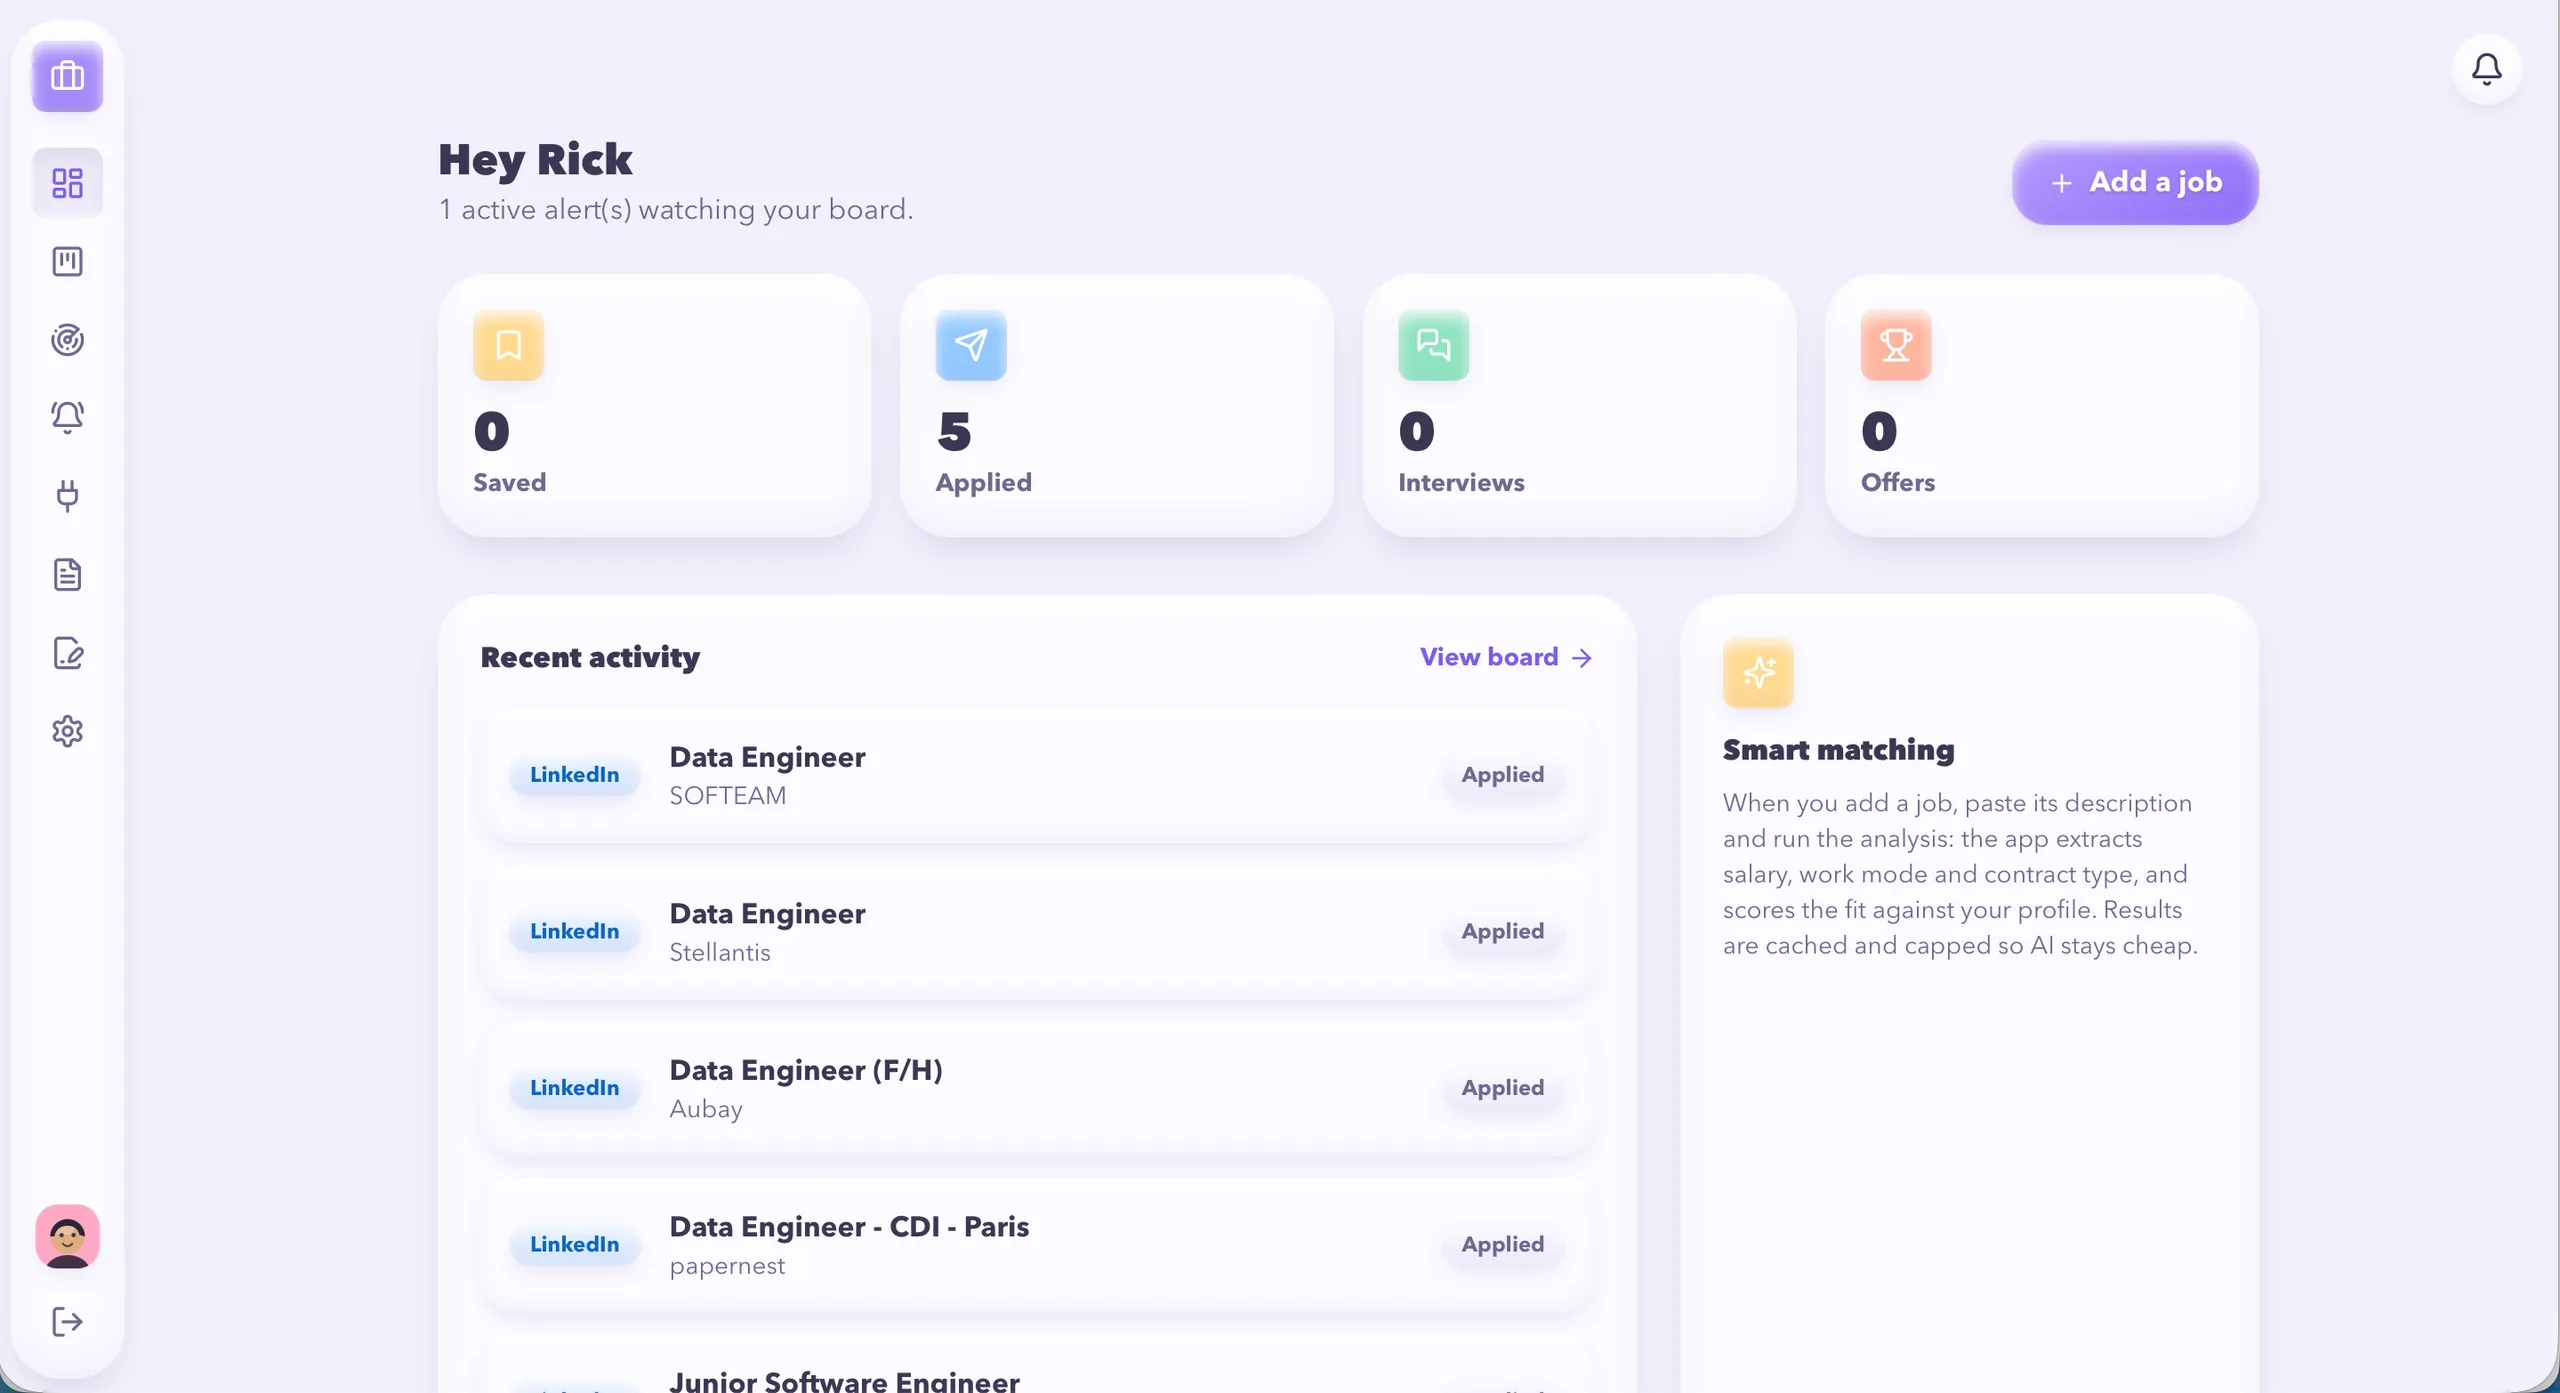Click the Saved bookmark icon
This screenshot has width=2560, height=1393.
coord(508,346)
